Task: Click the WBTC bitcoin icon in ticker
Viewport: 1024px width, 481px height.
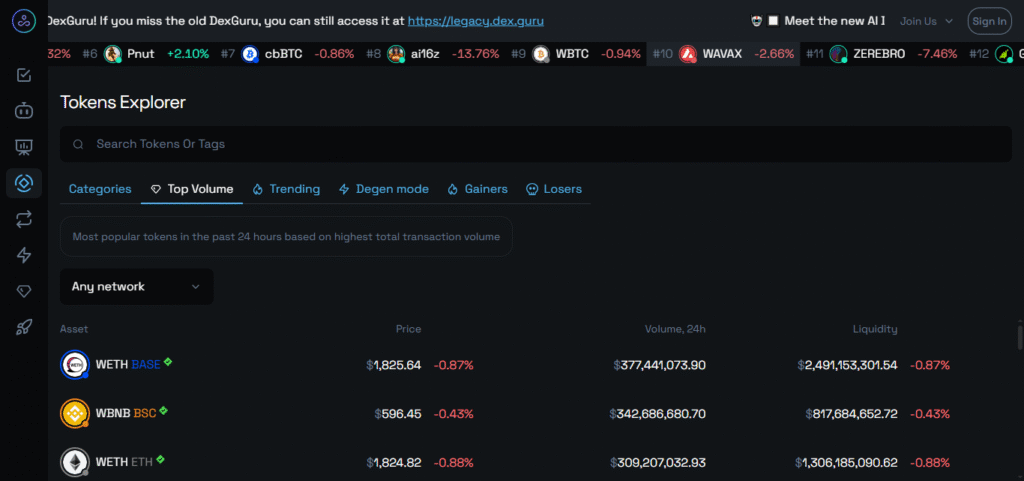Action: tap(541, 54)
